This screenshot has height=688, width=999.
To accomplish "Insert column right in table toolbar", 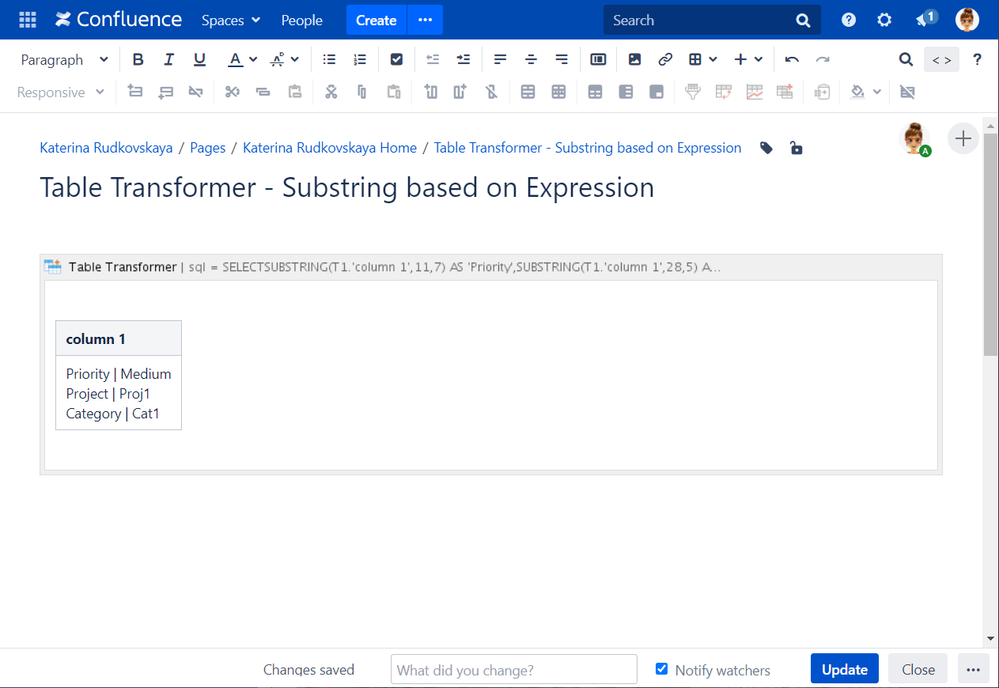I will 461,92.
